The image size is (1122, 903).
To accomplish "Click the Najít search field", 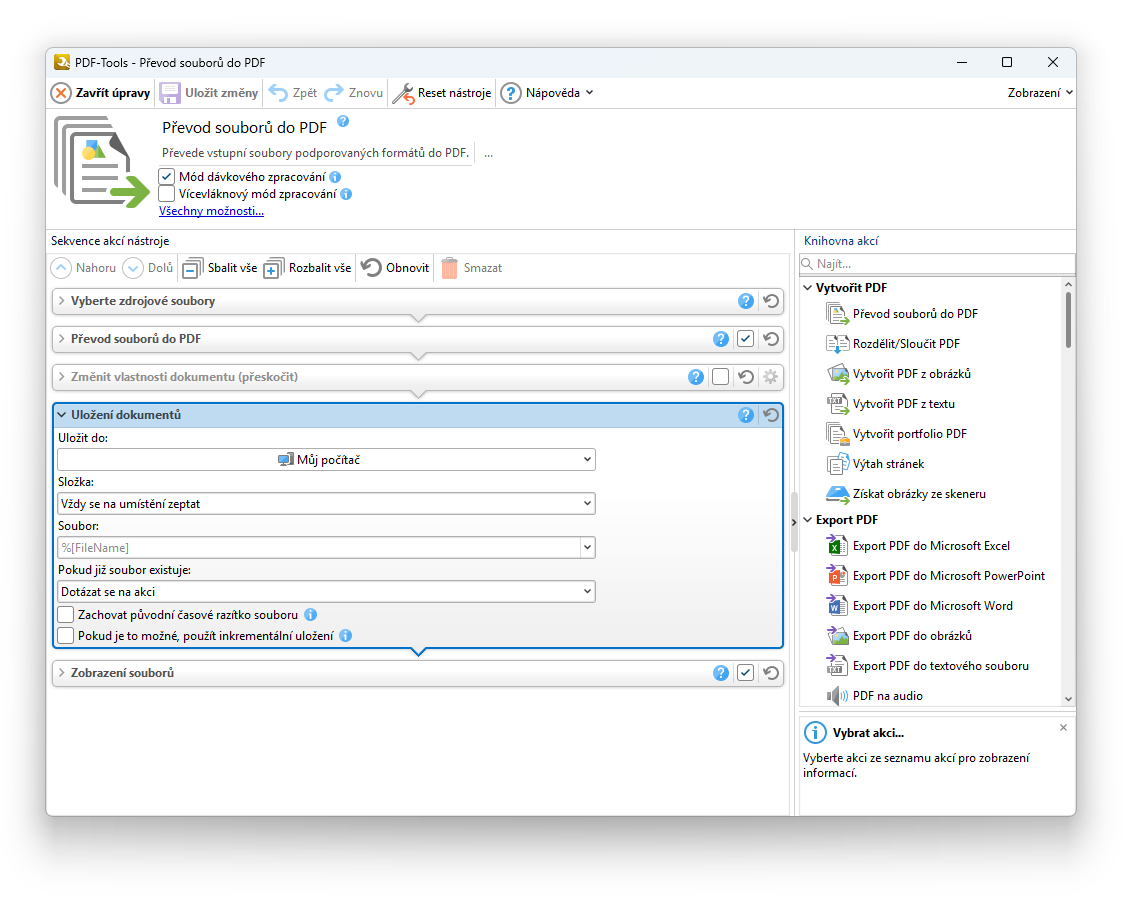I will click(x=937, y=264).
